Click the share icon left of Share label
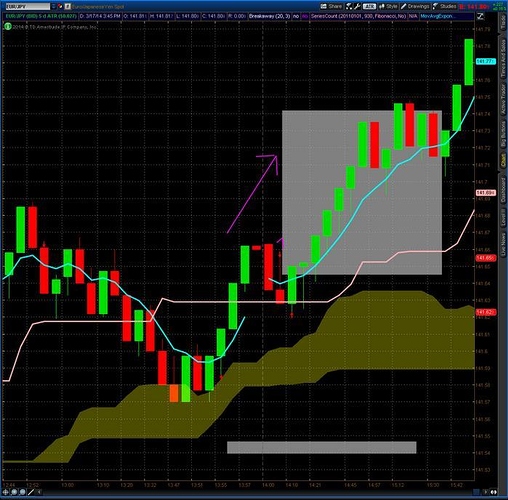 [323, 6]
